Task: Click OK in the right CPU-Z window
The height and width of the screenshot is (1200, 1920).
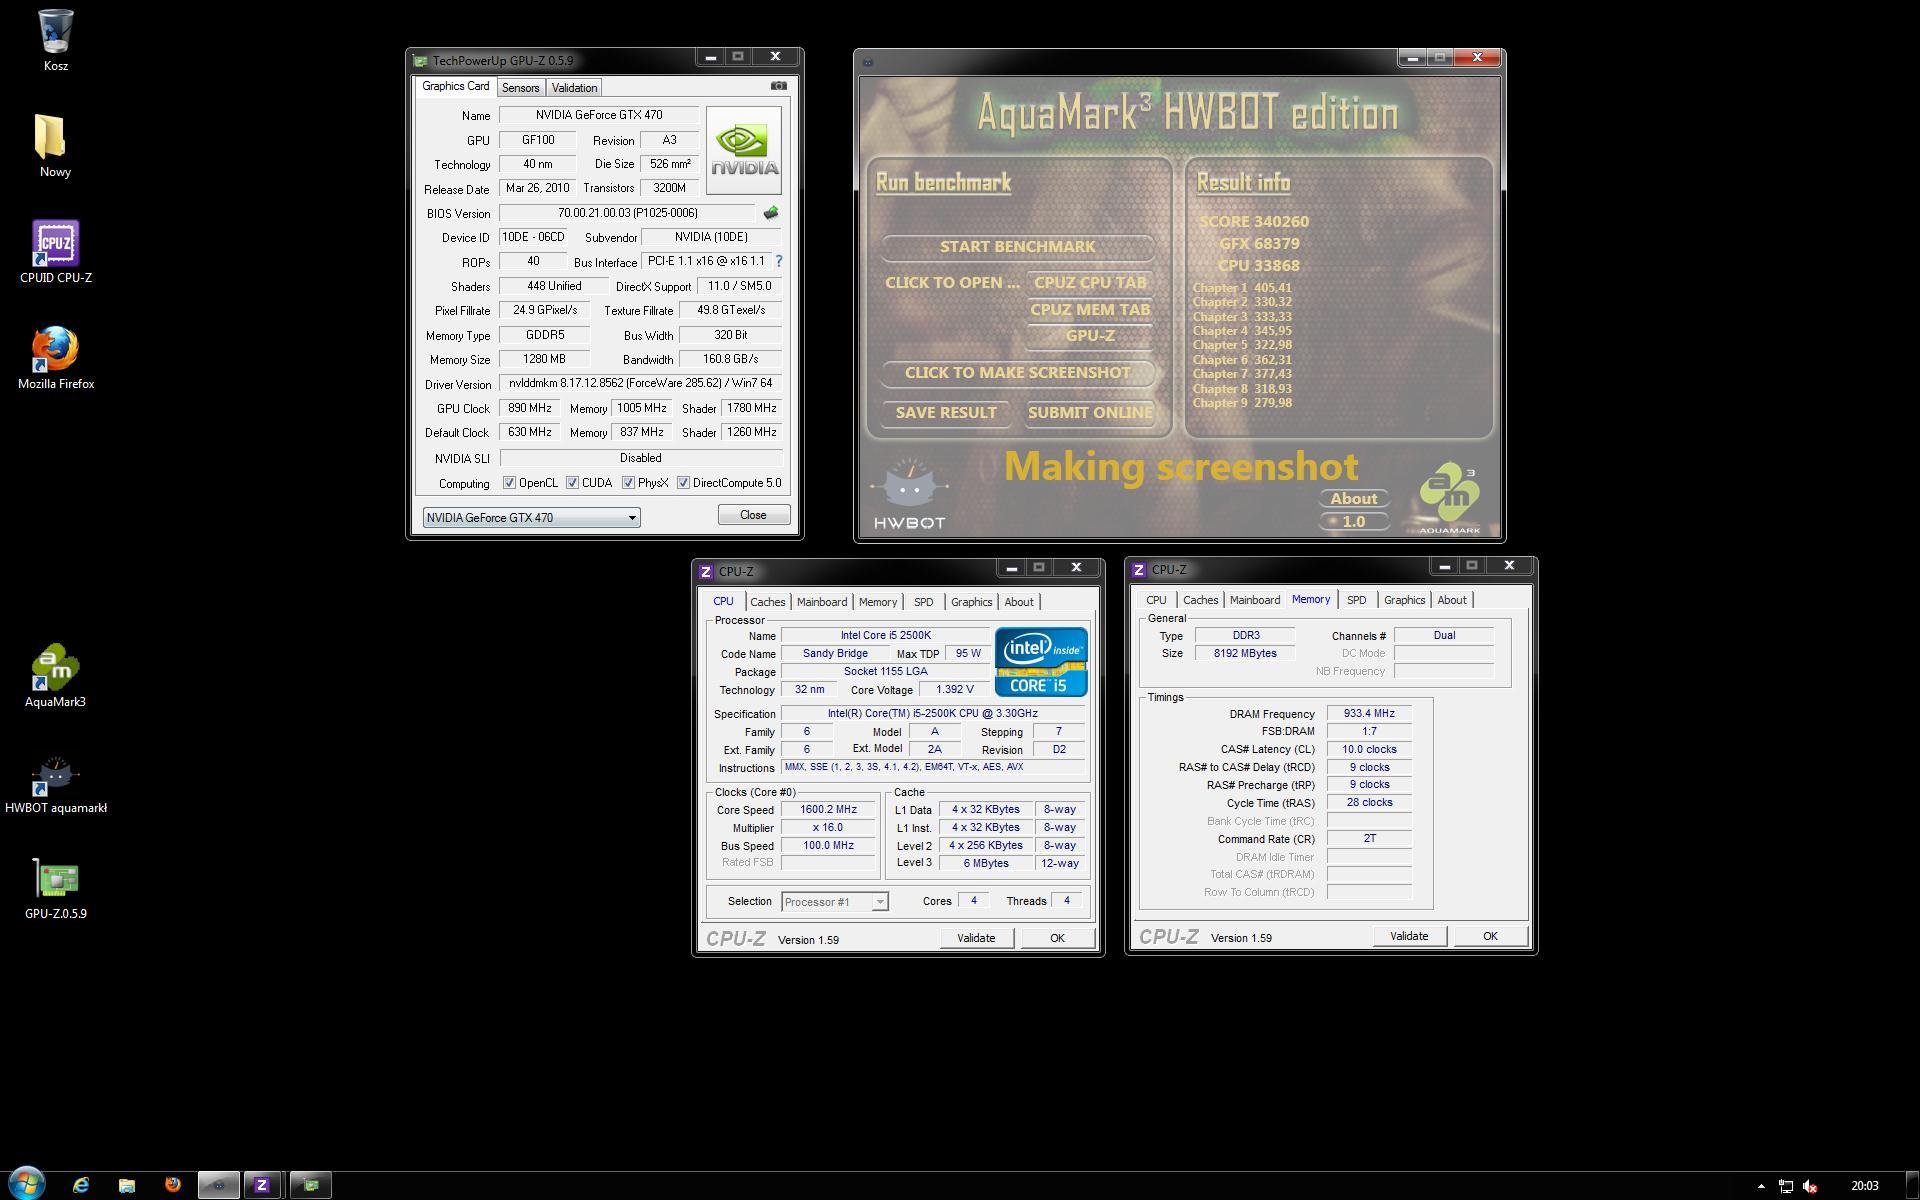Action: point(1490,936)
